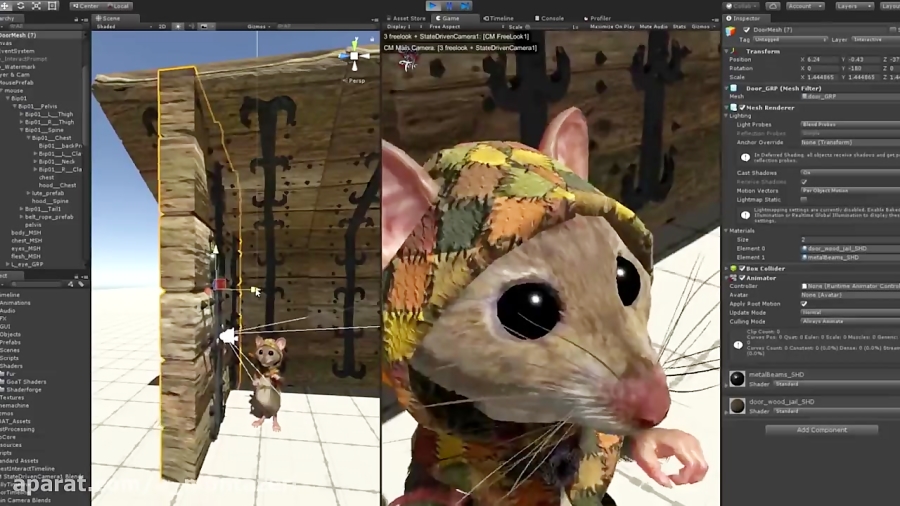Toggle Receive Shadows checkbox

click(x=804, y=182)
